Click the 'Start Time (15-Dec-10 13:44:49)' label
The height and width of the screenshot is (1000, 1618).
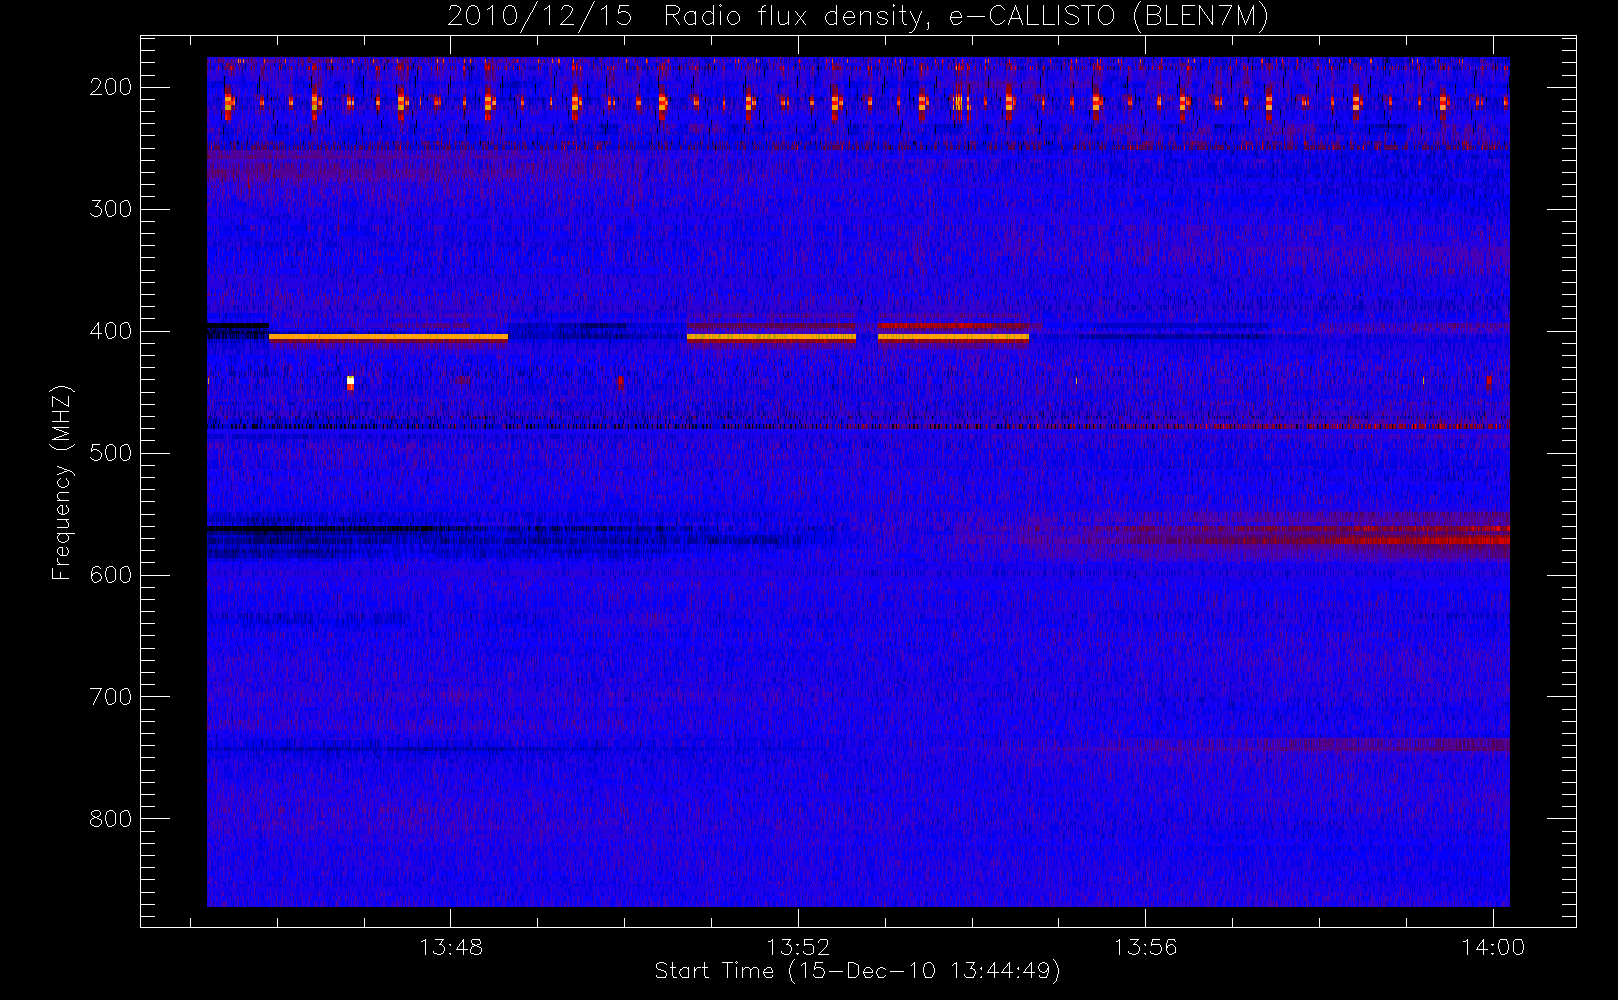click(x=857, y=971)
